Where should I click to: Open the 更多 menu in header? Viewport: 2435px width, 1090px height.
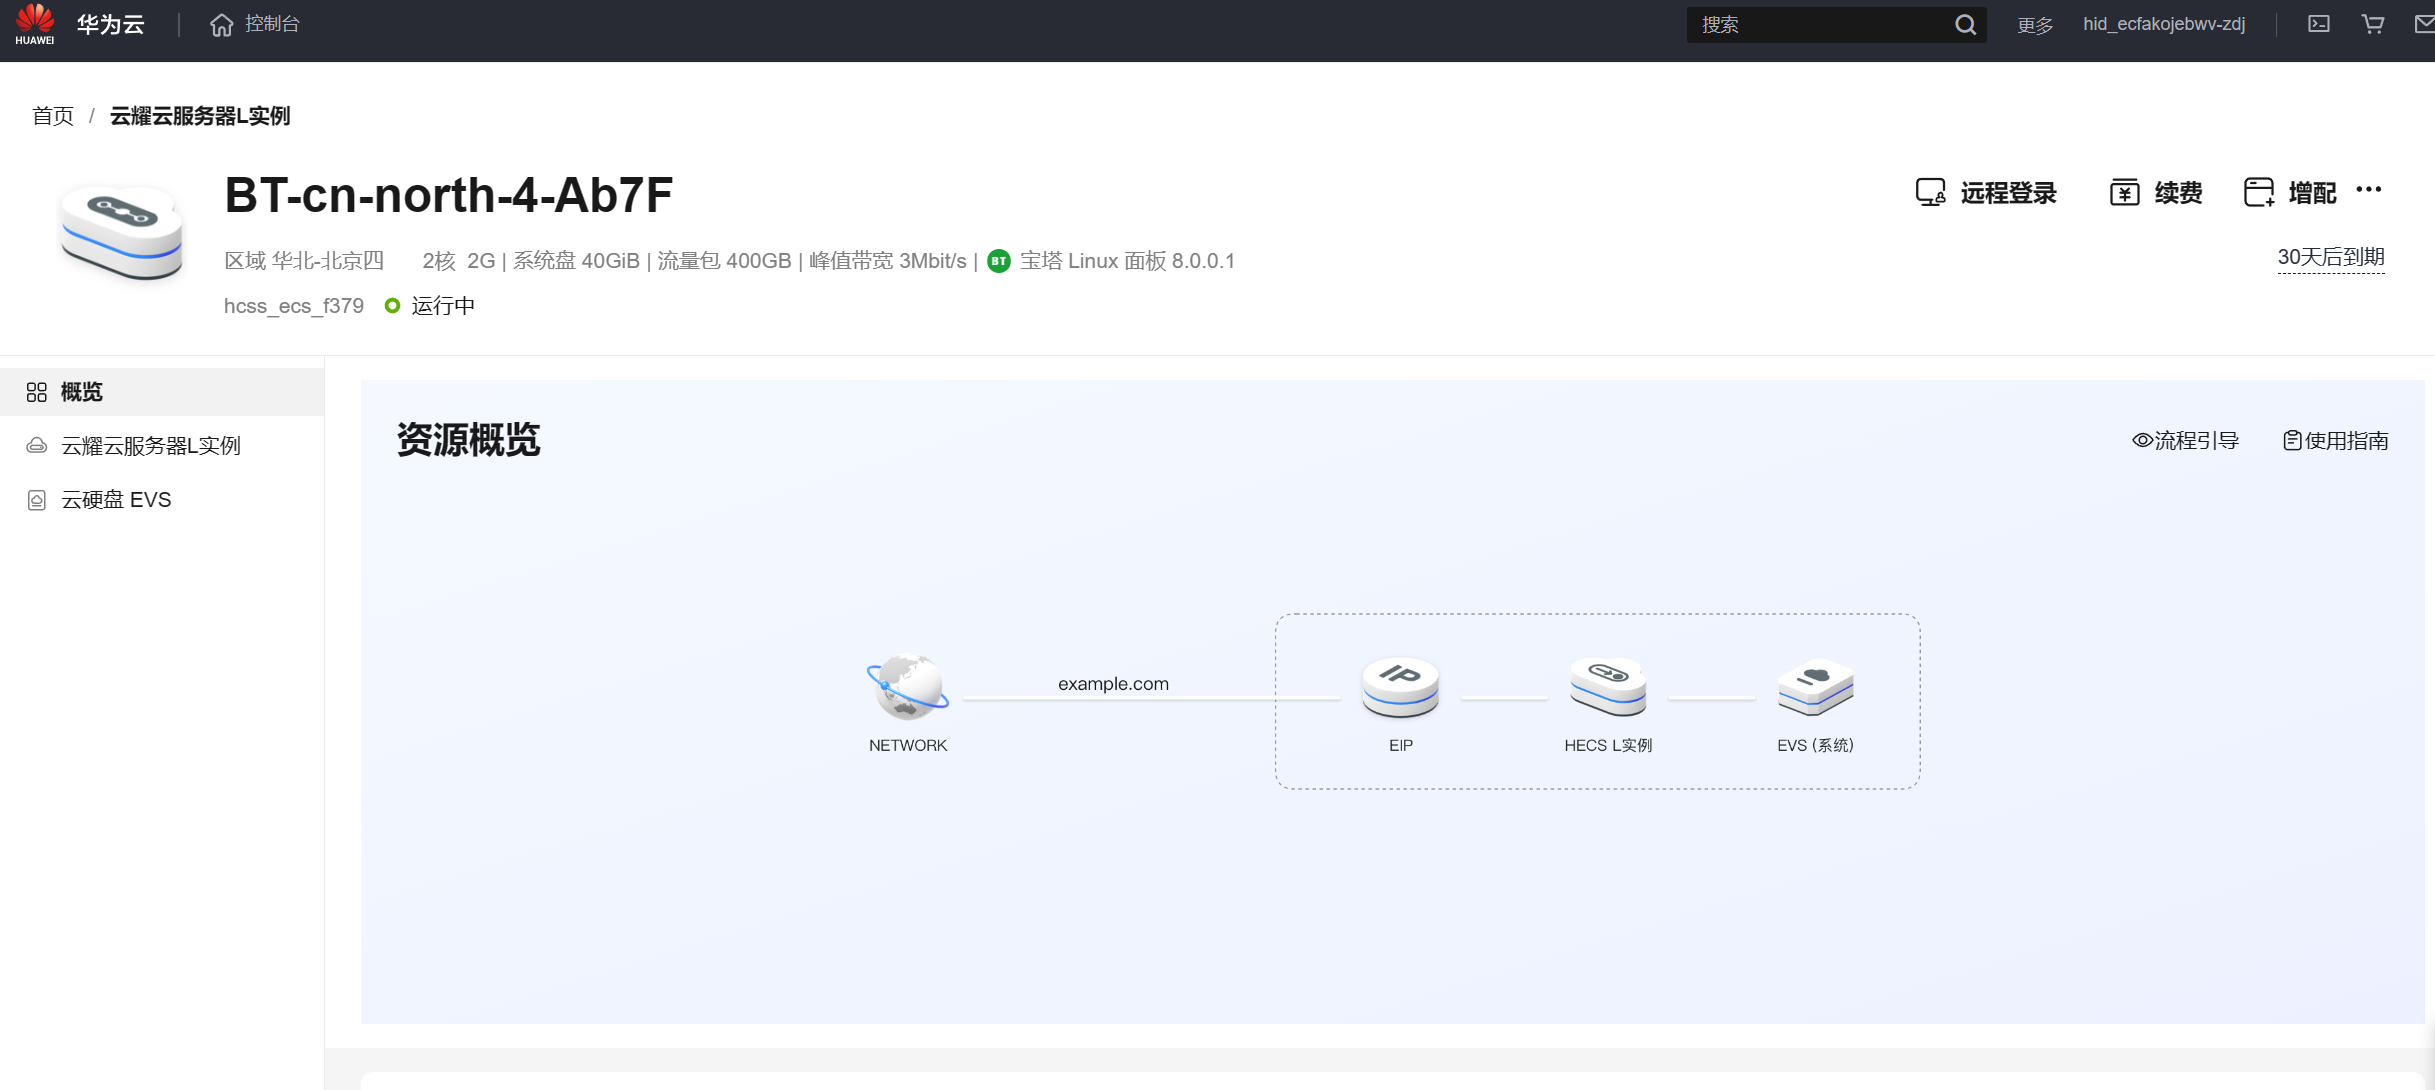tap(2035, 25)
